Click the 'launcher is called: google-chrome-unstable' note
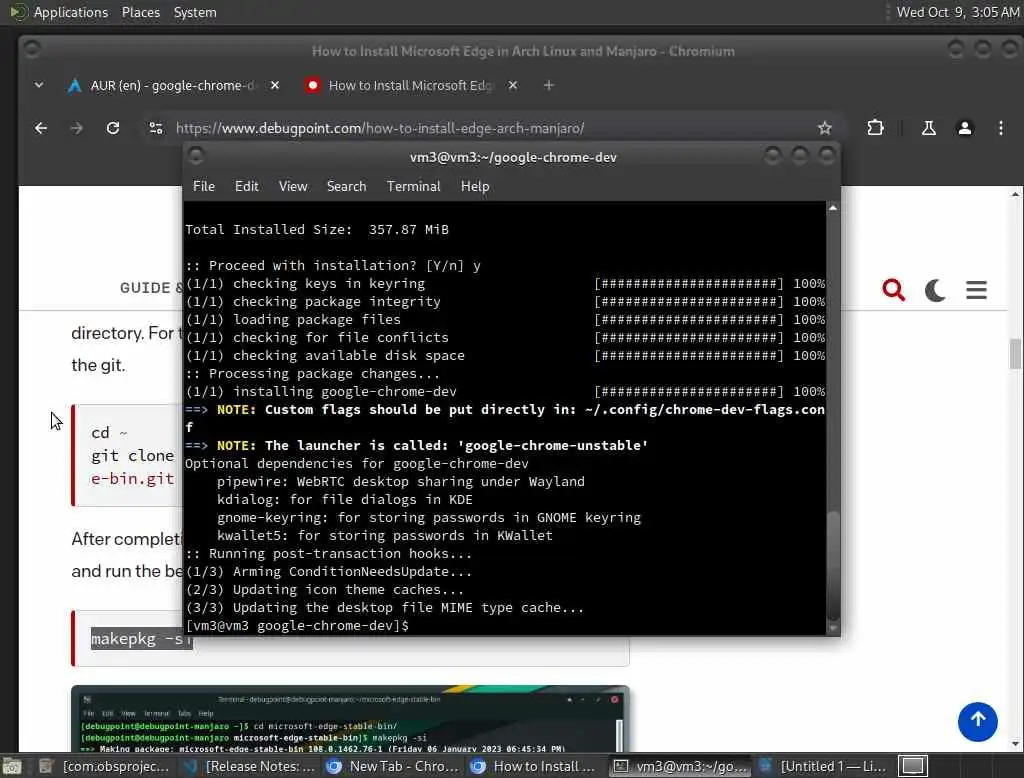The height and width of the screenshot is (778, 1024). coord(417,446)
